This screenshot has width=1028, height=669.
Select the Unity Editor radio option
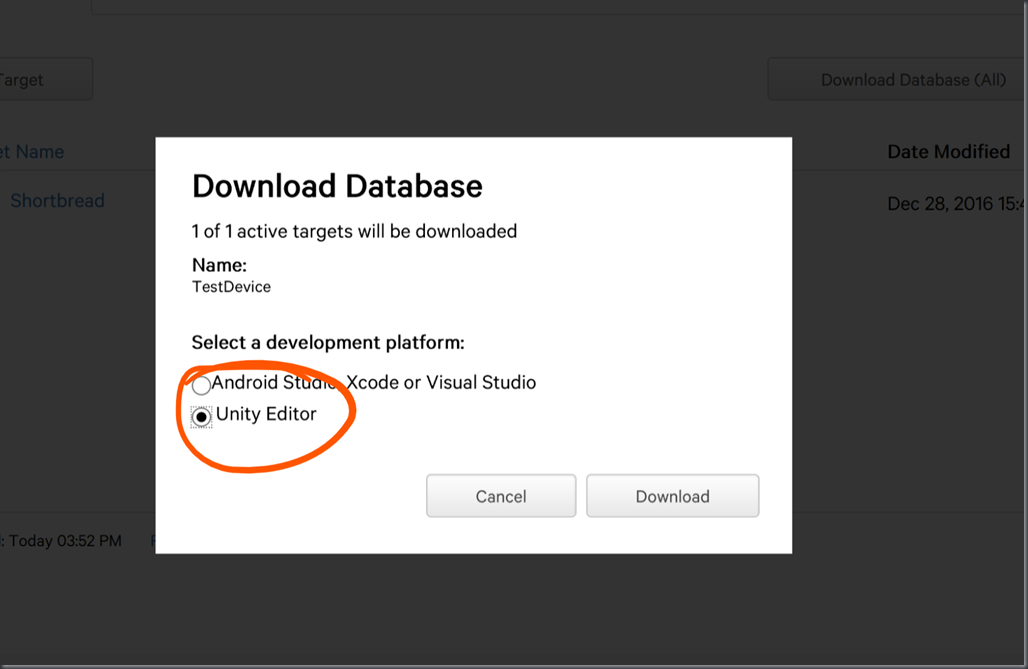(x=201, y=416)
